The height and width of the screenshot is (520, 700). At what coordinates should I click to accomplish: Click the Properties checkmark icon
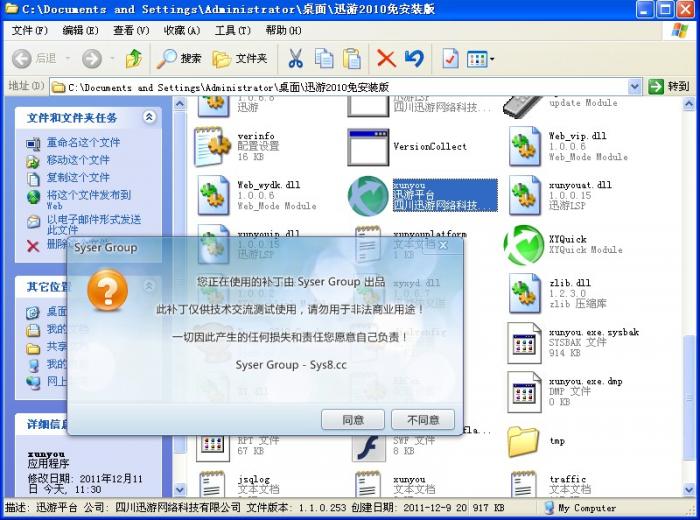point(450,58)
